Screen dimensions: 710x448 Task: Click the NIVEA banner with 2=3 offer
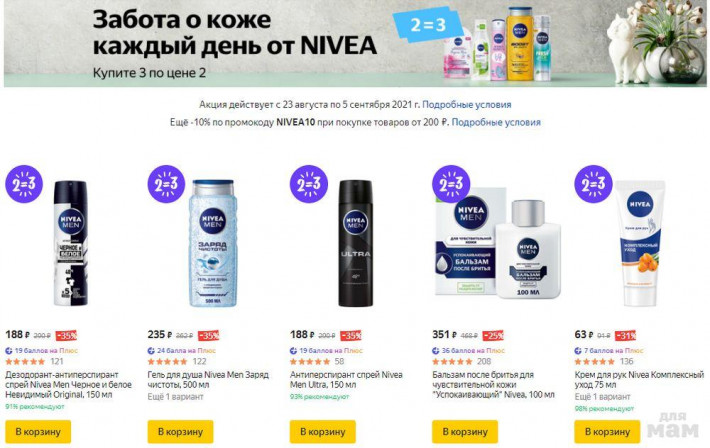coord(355,43)
